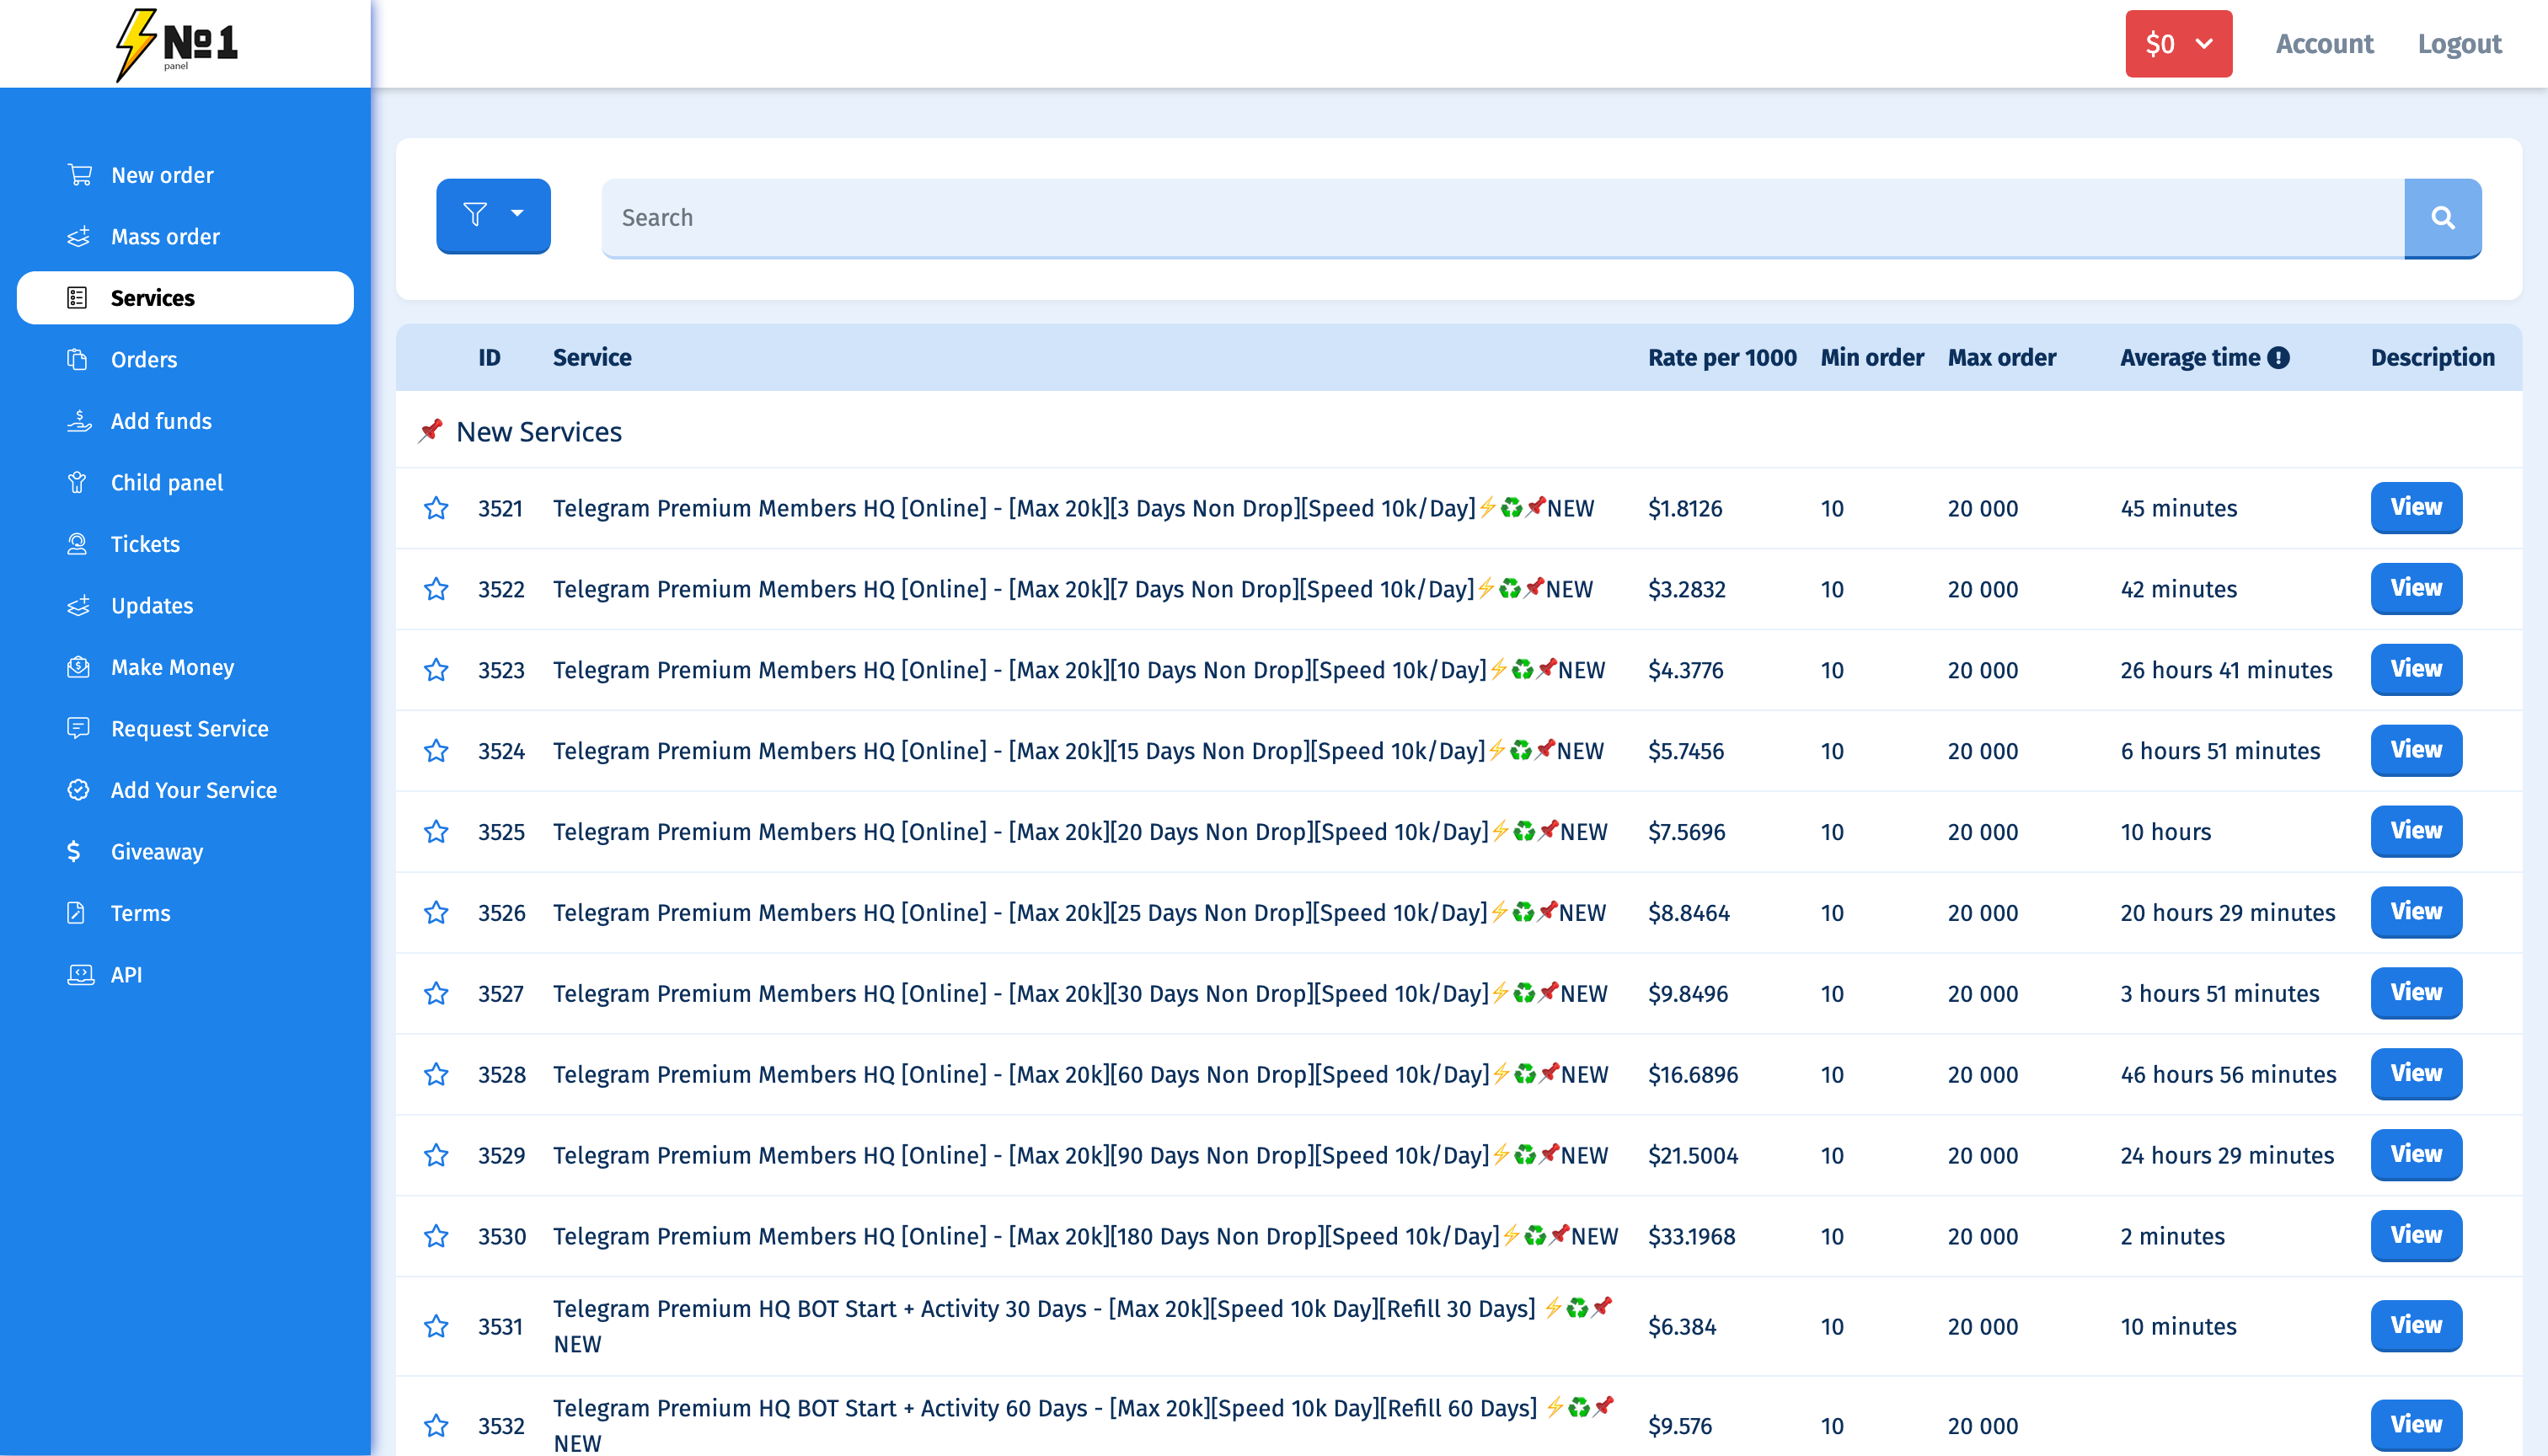This screenshot has height=1456, width=2548.
Task: Star service 3530 as favorite
Action: point(436,1236)
